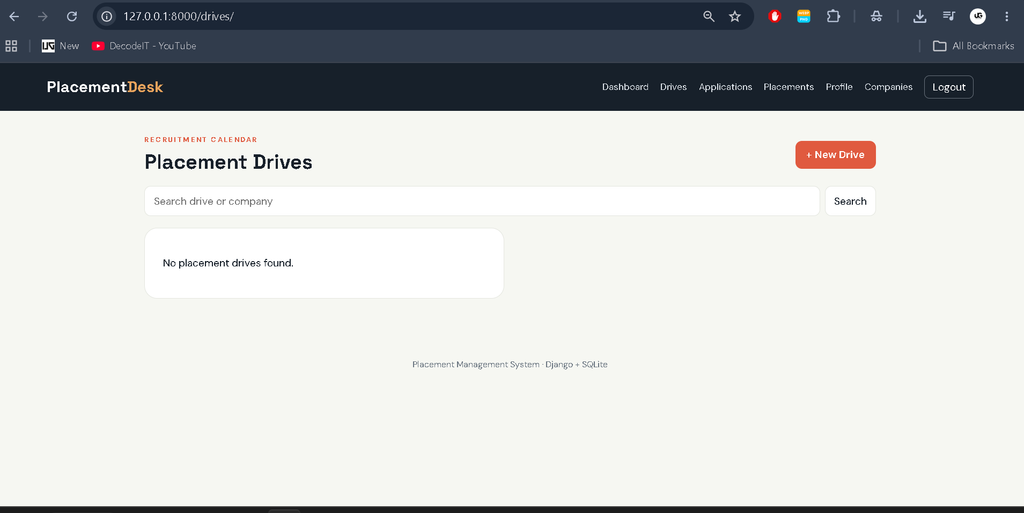Open the Extensions puzzle icon
This screenshot has height=513, width=1024.
[x=833, y=16]
